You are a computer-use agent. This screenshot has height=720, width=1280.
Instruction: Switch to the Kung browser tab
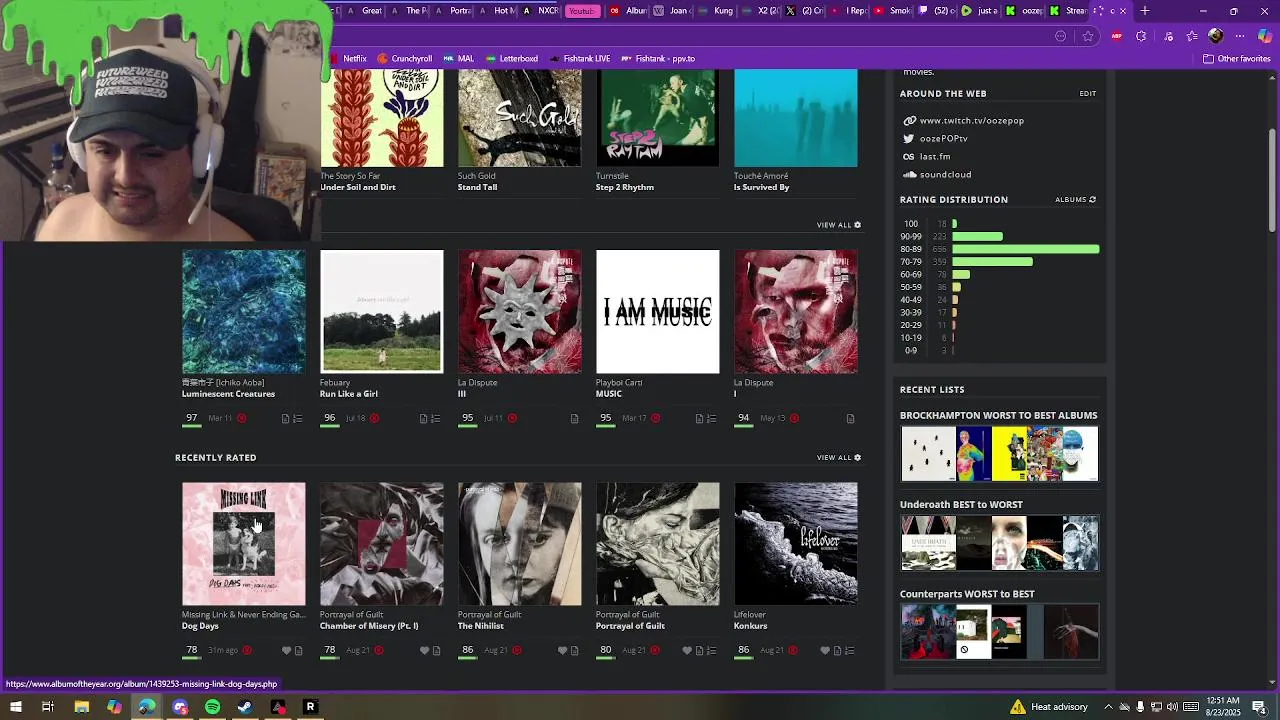716,11
